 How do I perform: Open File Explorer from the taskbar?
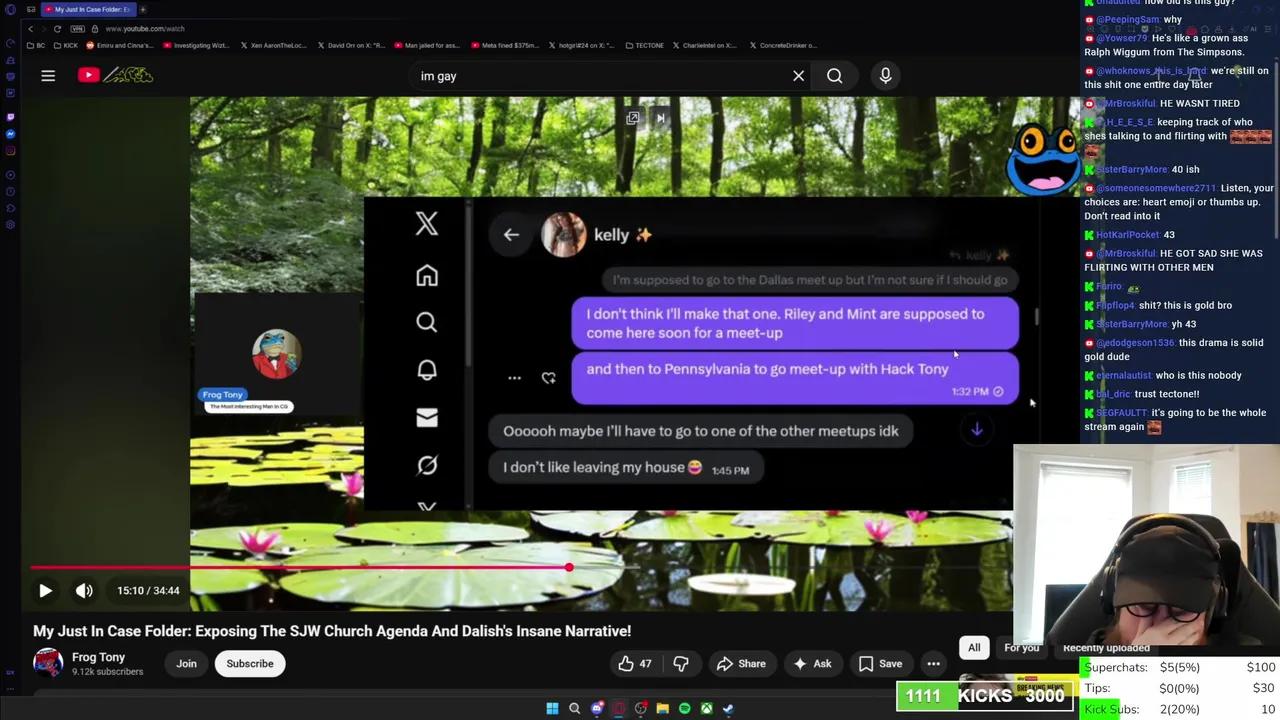[662, 709]
